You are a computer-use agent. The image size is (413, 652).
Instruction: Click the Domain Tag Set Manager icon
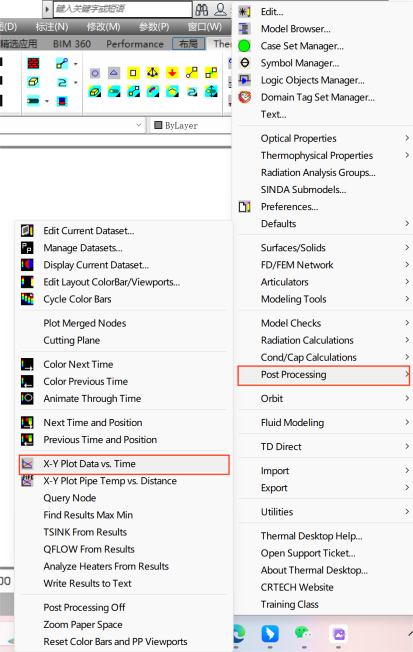[x=245, y=97]
